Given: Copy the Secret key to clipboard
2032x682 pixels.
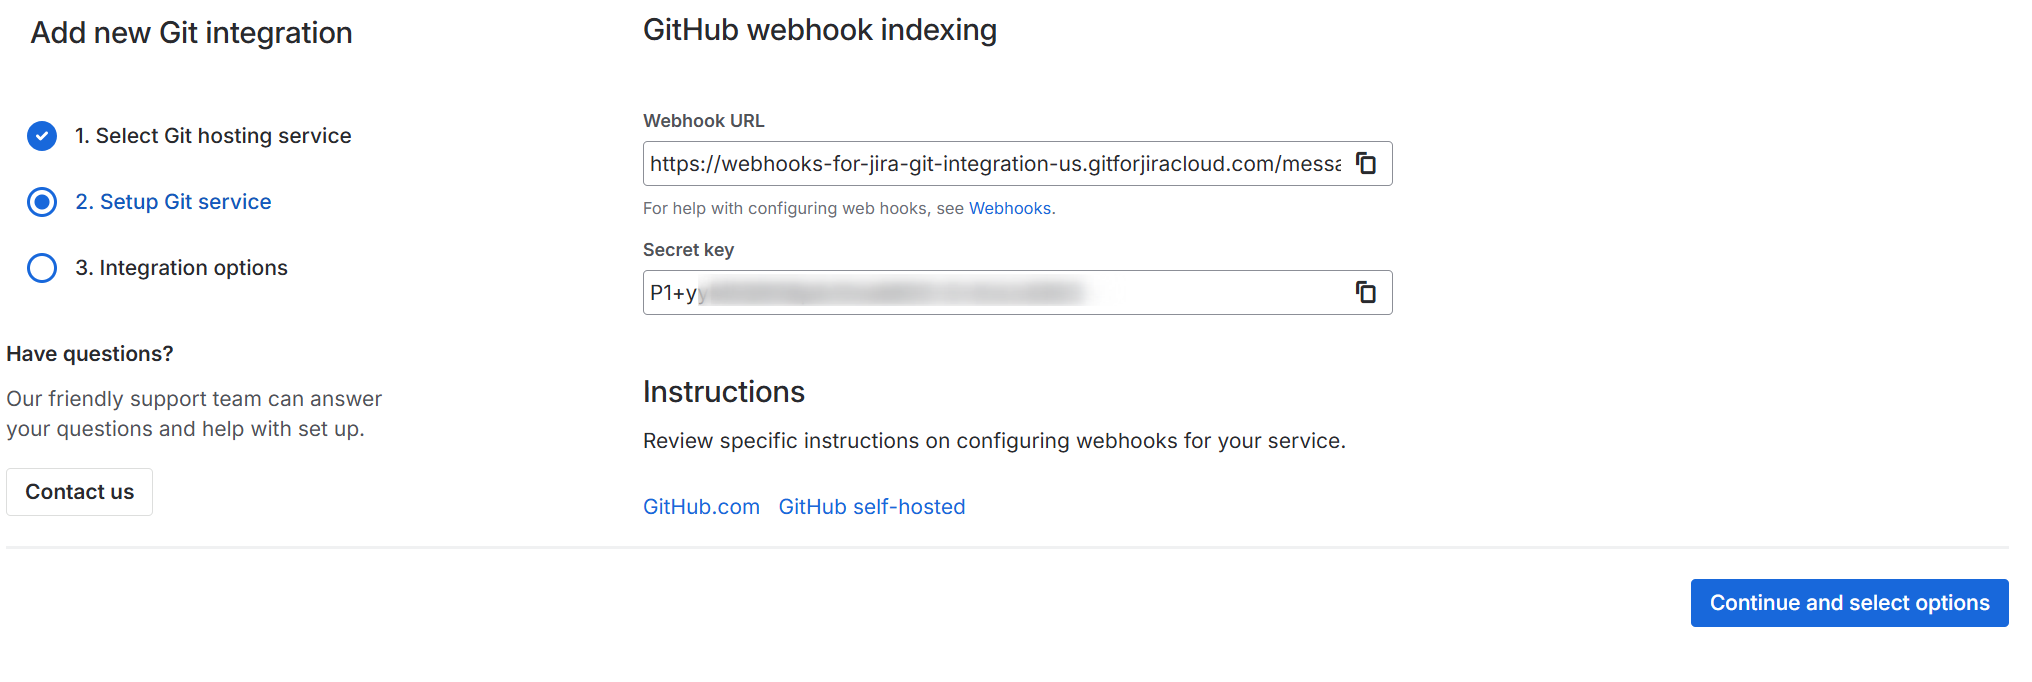Looking at the screenshot, I should (1366, 292).
